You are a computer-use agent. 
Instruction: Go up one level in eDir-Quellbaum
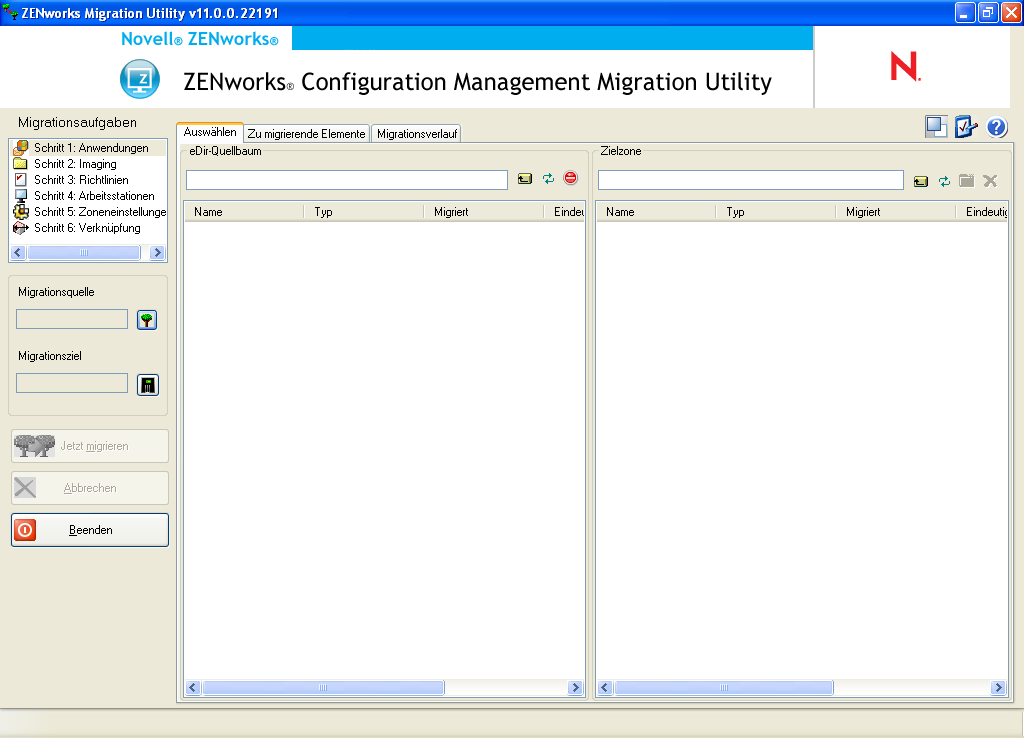coord(525,180)
